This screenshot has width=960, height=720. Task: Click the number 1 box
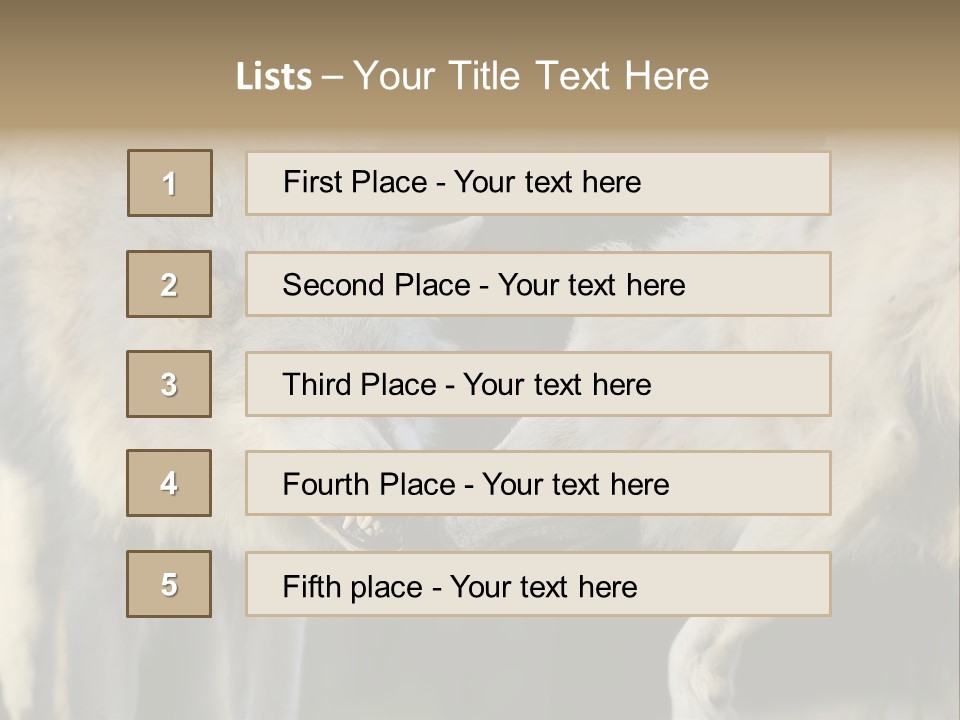coord(170,183)
